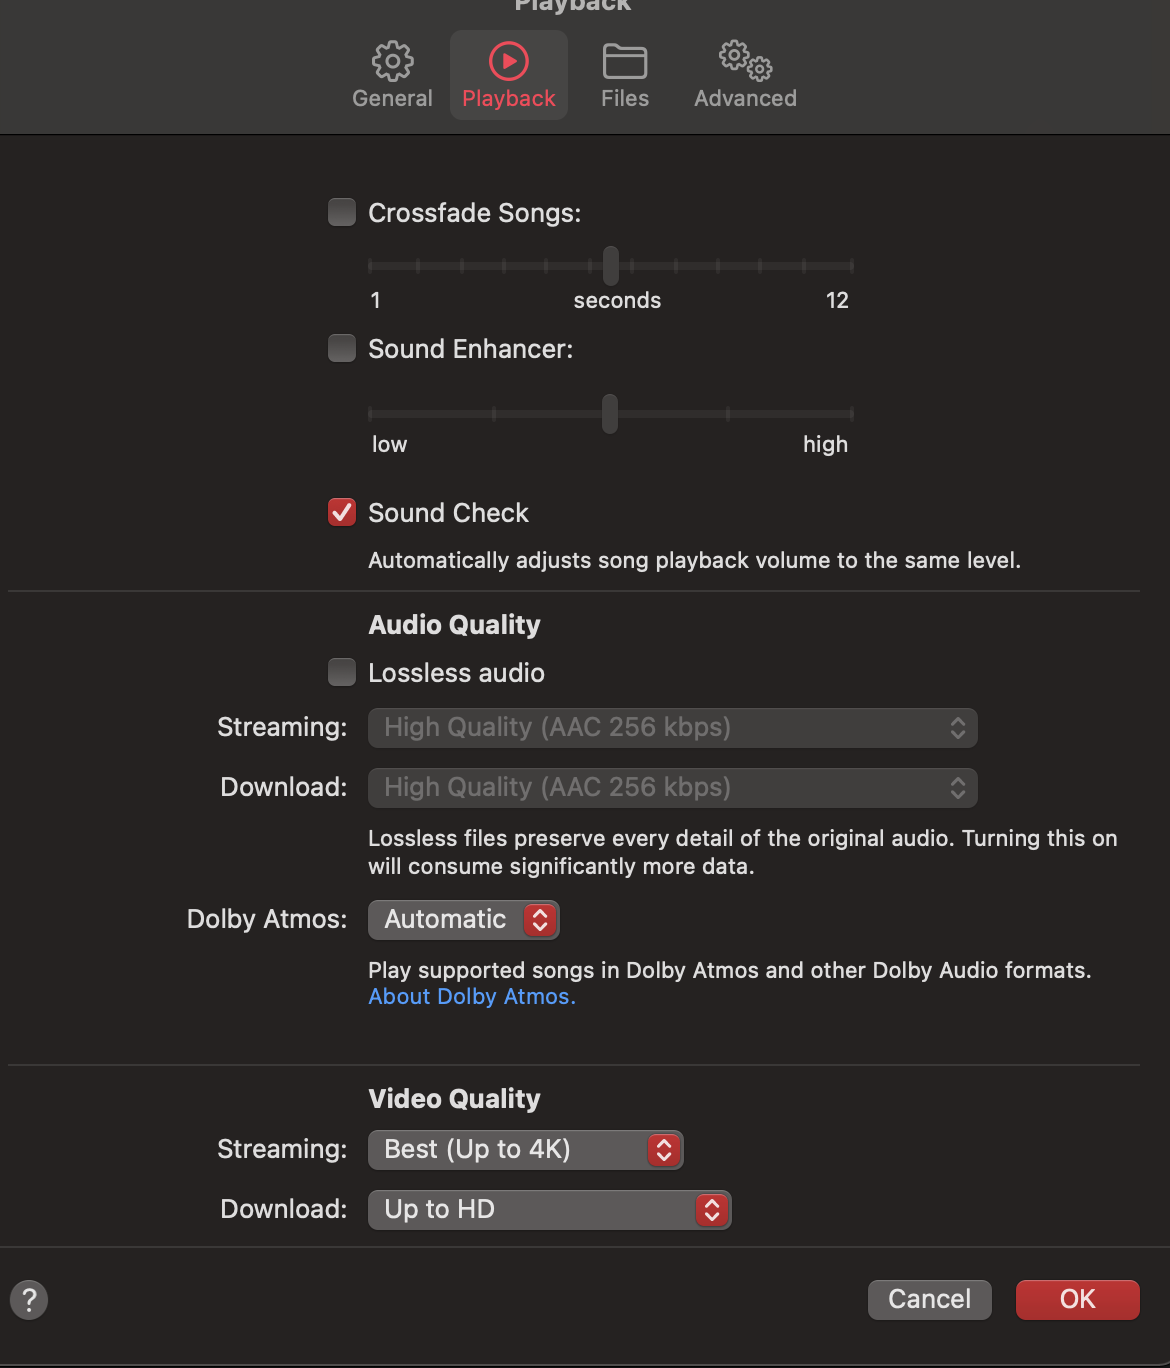
Task: Open the audio Streaming quality dropdown
Action: [672, 728]
